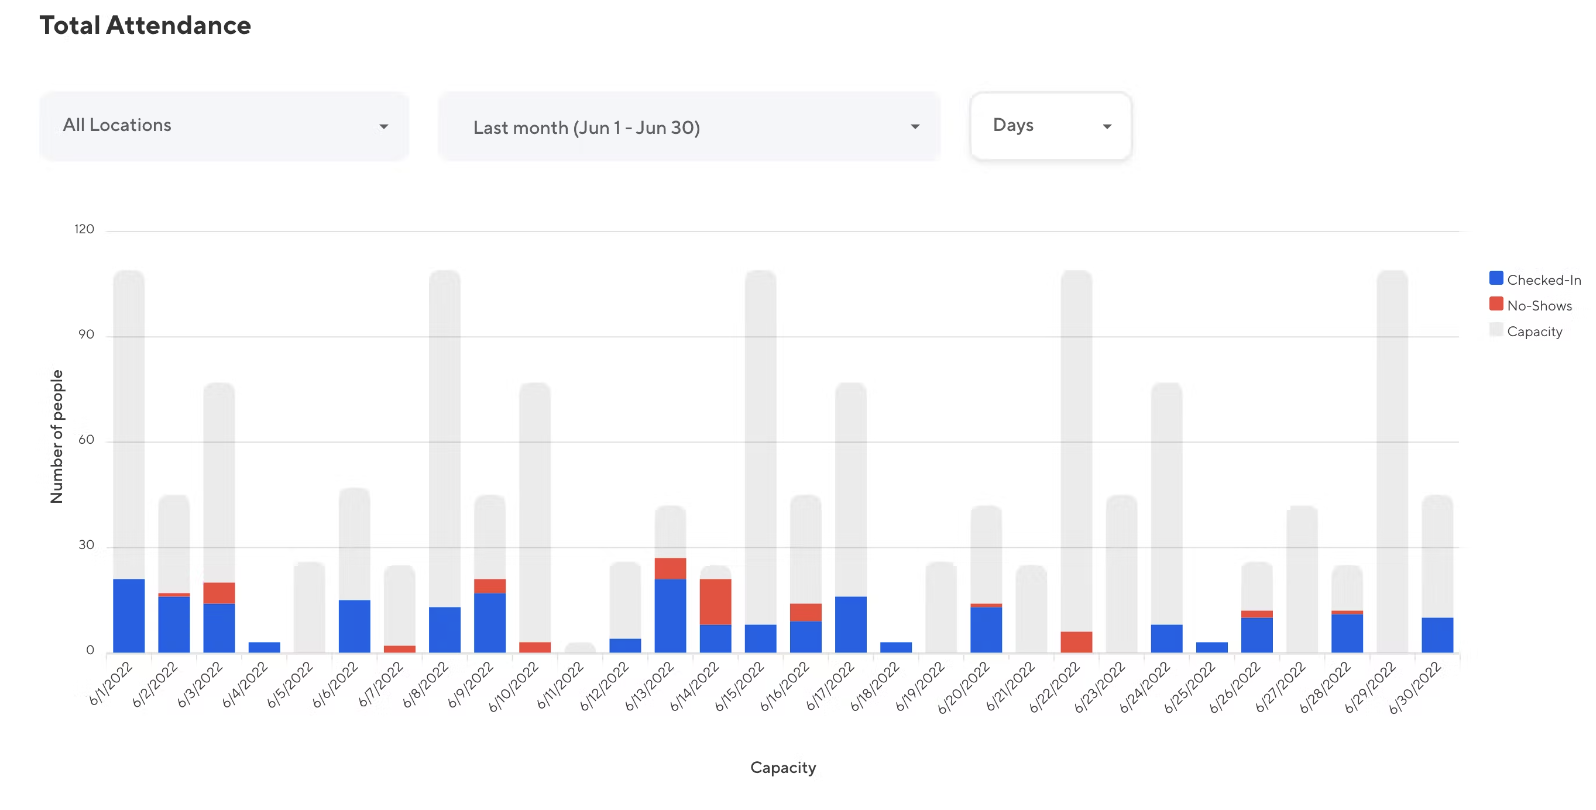Click the Capacity title below the chart
1596x810 pixels.
pos(783,768)
